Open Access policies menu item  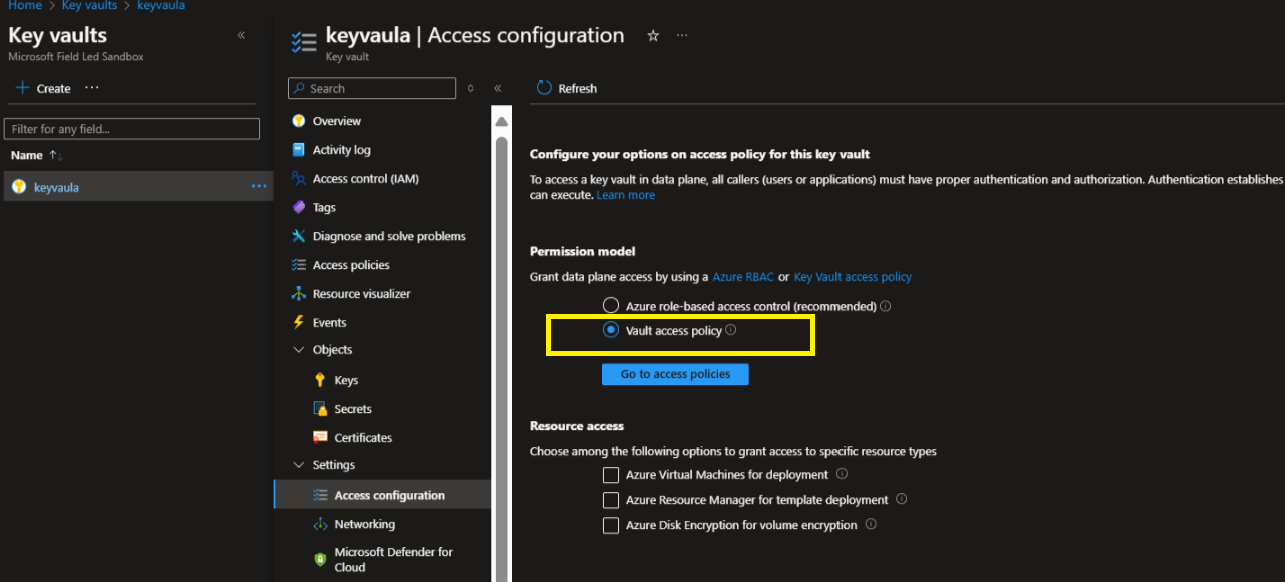(351, 265)
